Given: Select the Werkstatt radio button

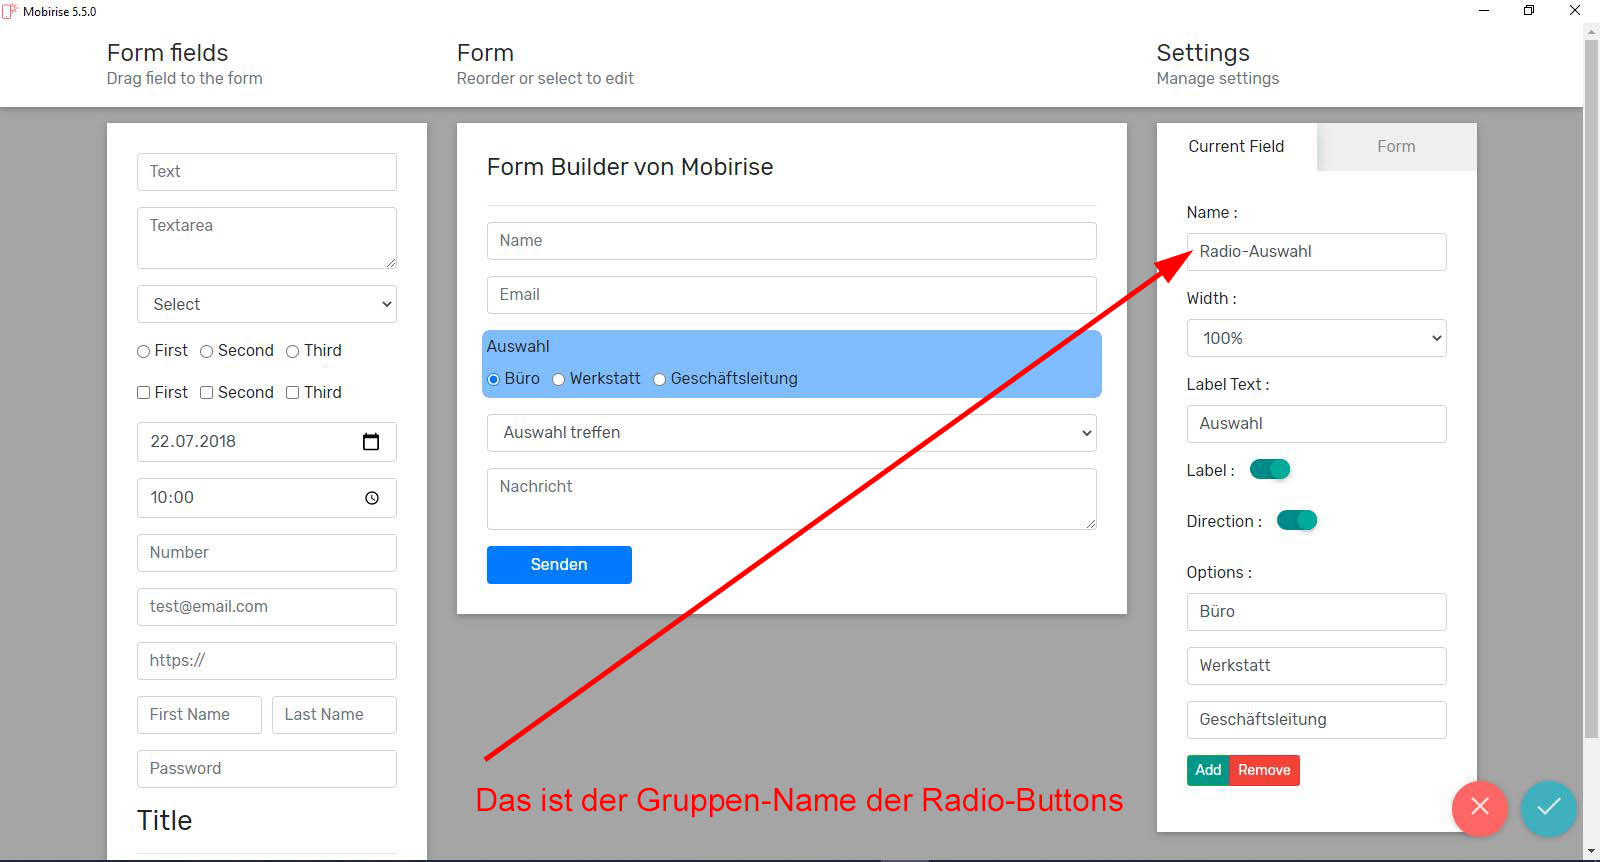Looking at the screenshot, I should (558, 379).
